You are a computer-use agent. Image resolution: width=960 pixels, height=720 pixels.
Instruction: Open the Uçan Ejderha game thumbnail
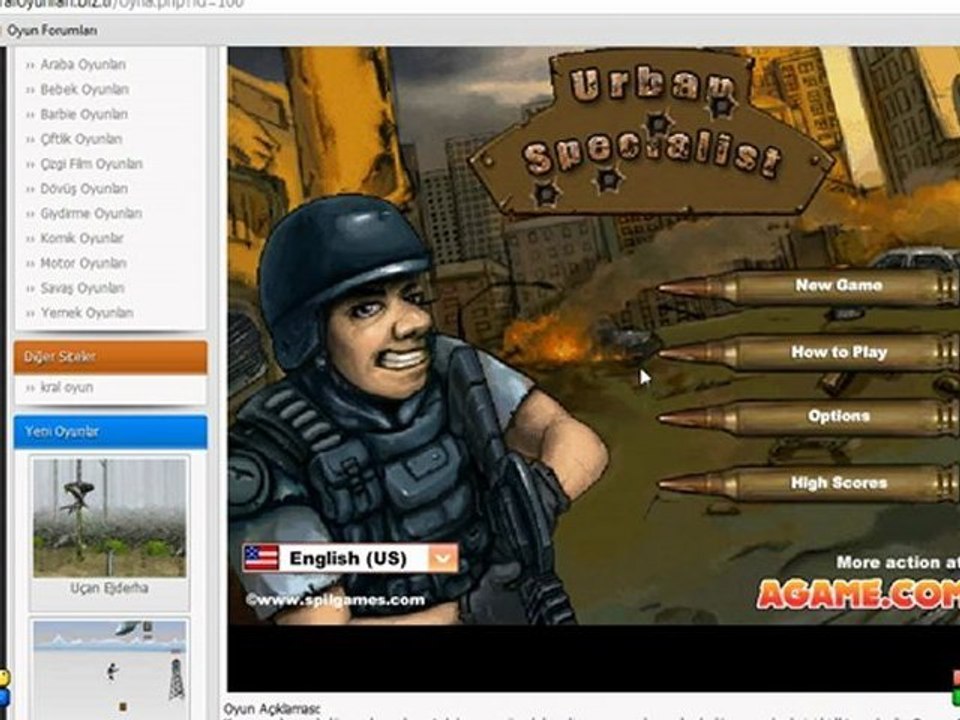(110, 517)
